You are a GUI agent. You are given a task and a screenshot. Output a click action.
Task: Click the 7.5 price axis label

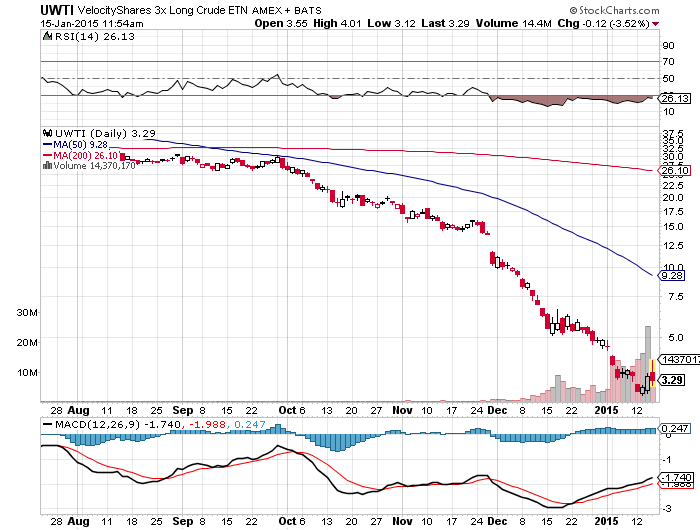click(x=675, y=296)
